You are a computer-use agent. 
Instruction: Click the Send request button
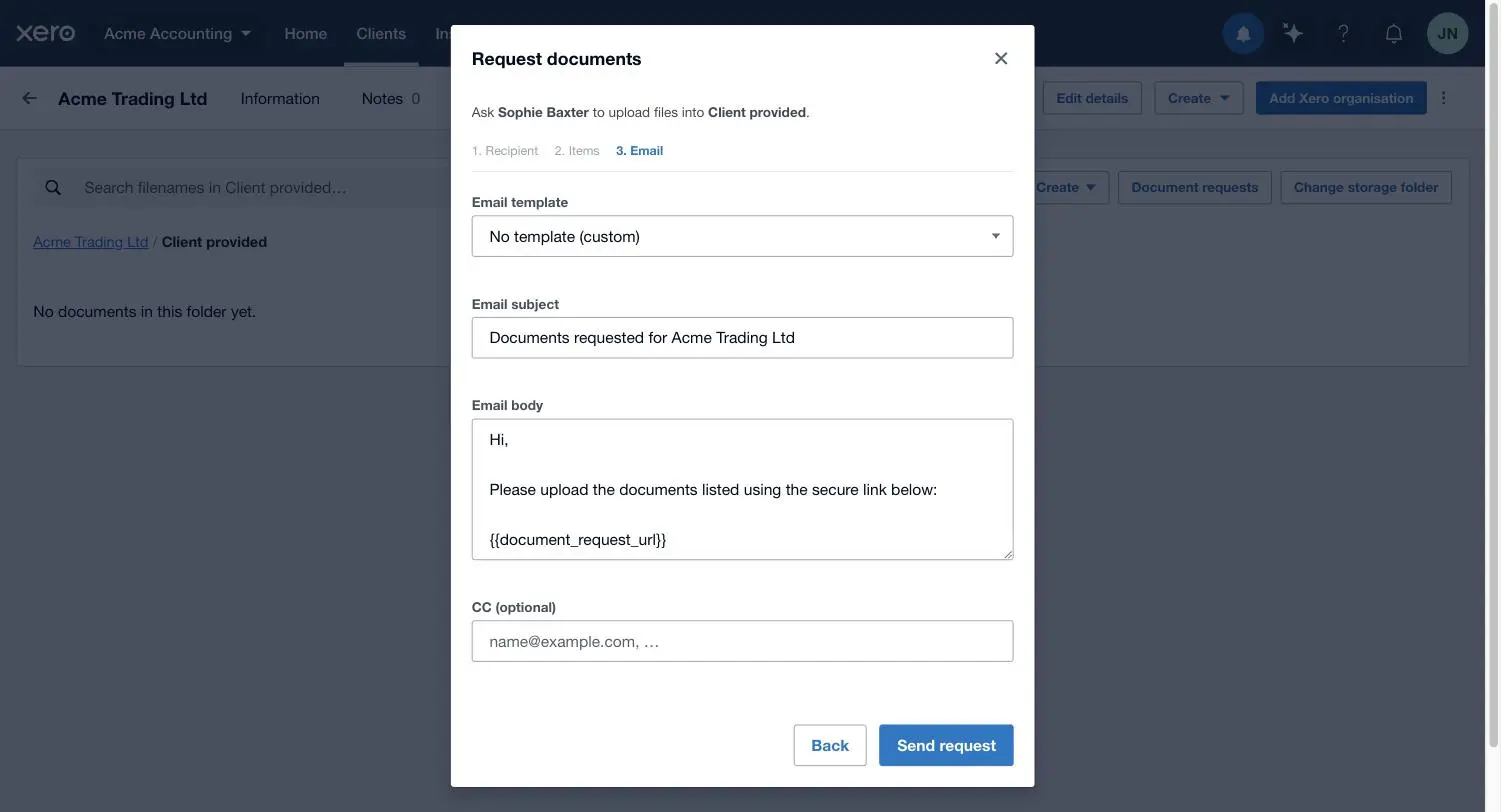click(946, 746)
